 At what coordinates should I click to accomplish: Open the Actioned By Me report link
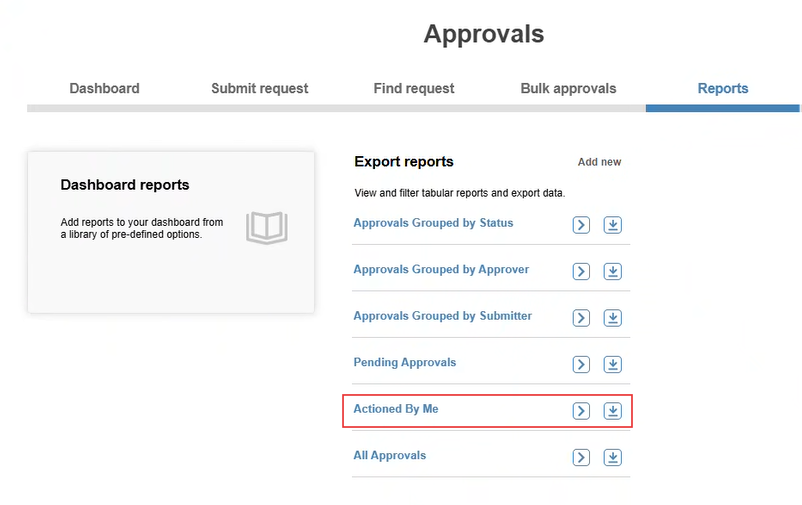coord(396,409)
